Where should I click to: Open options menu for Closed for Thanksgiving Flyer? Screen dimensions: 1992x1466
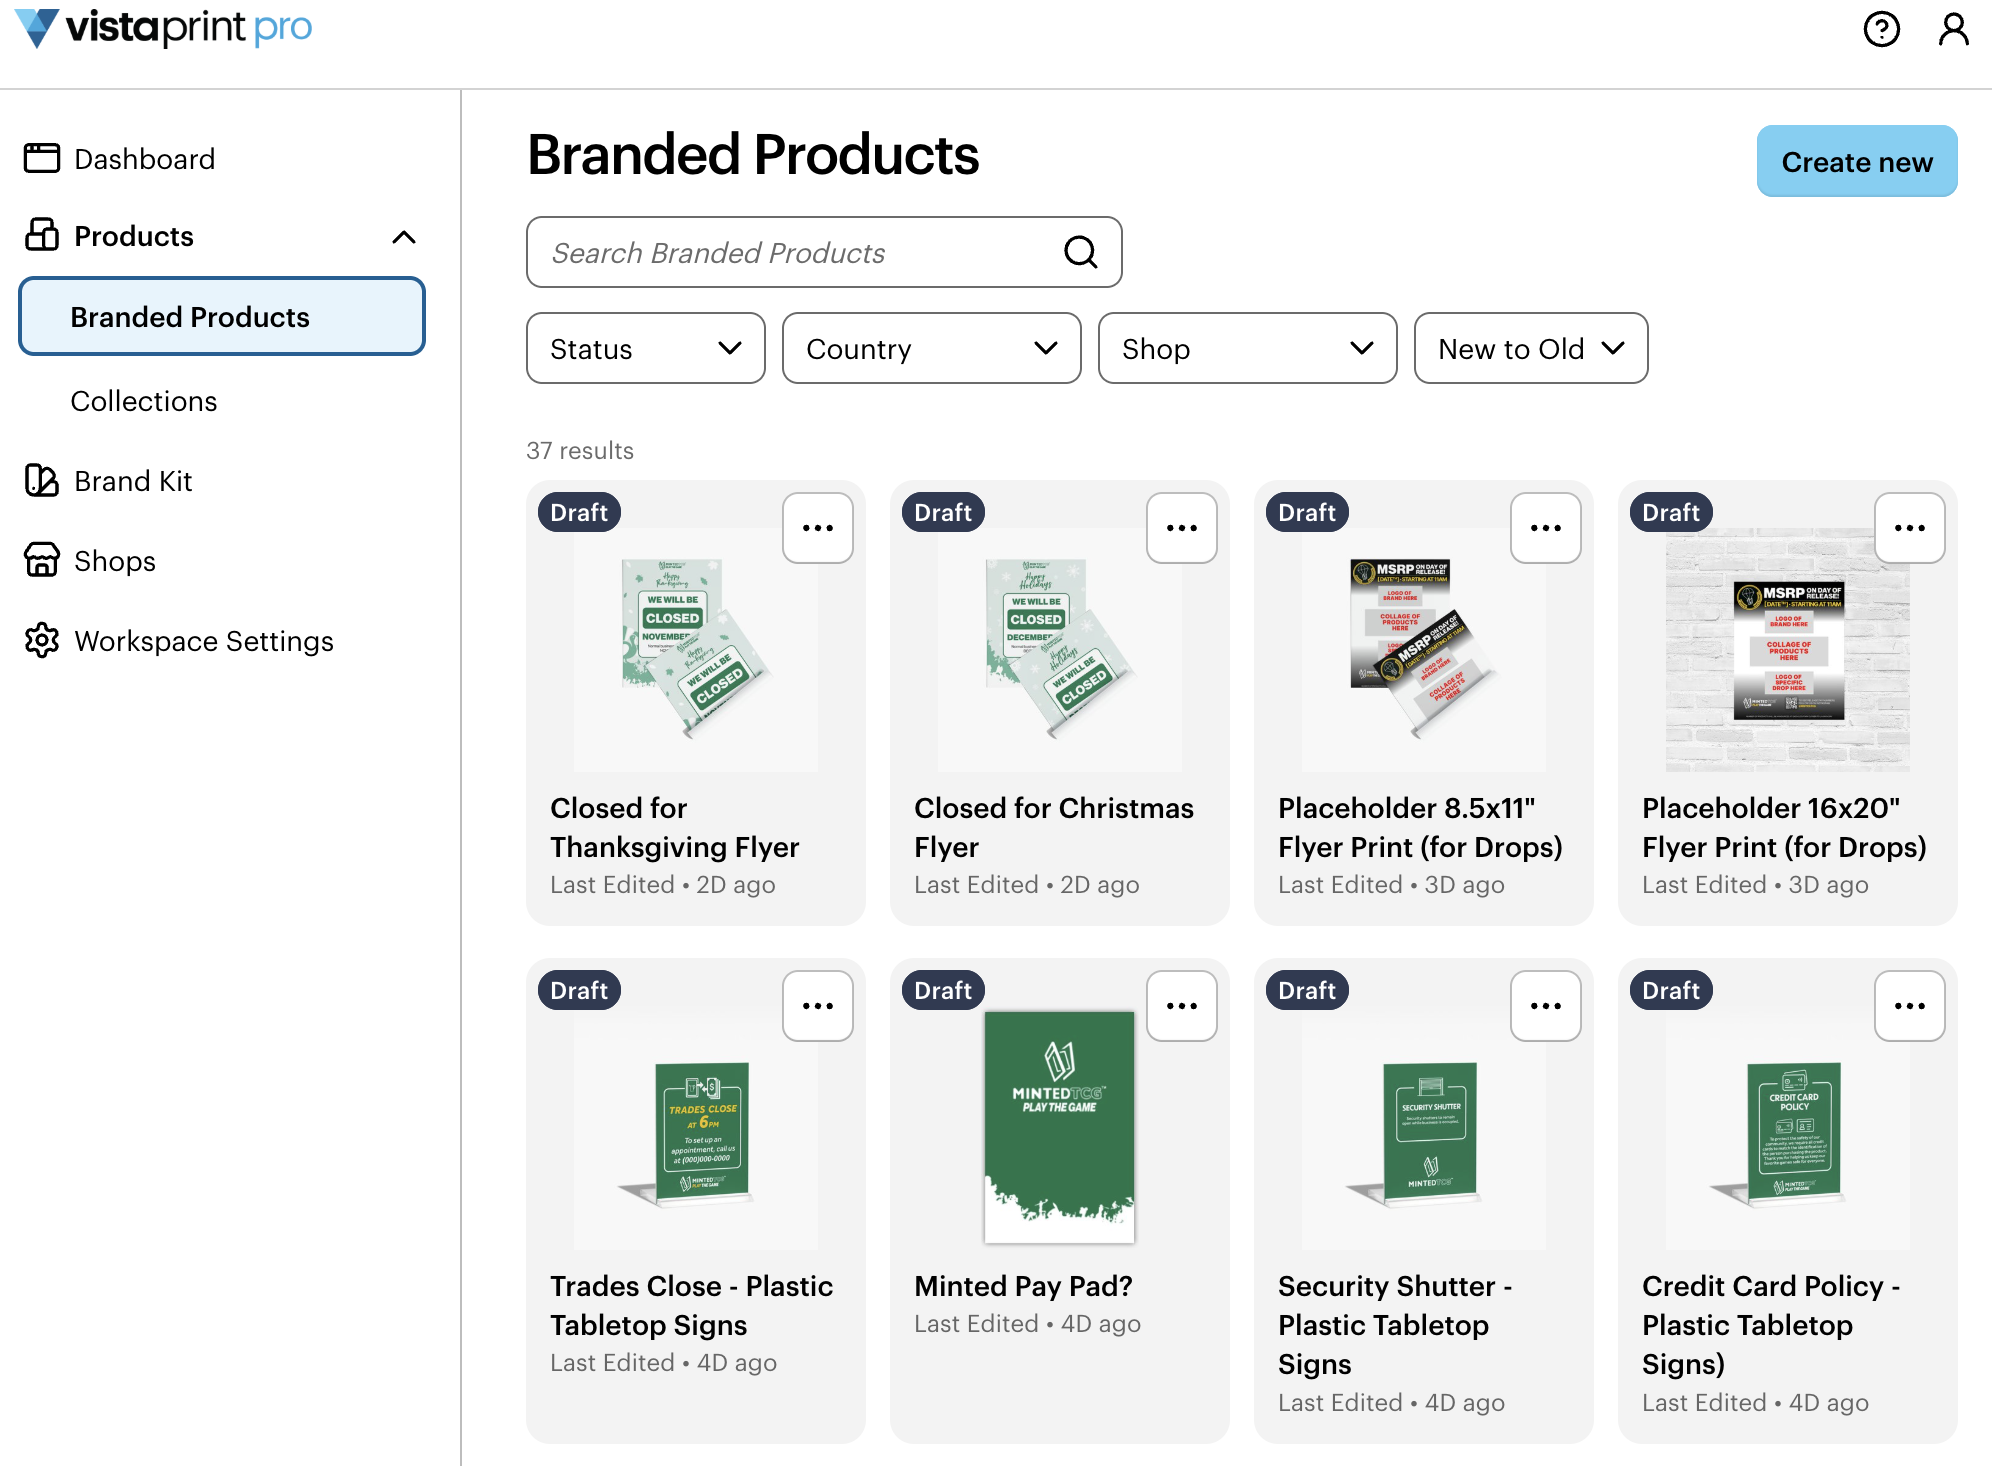818,528
